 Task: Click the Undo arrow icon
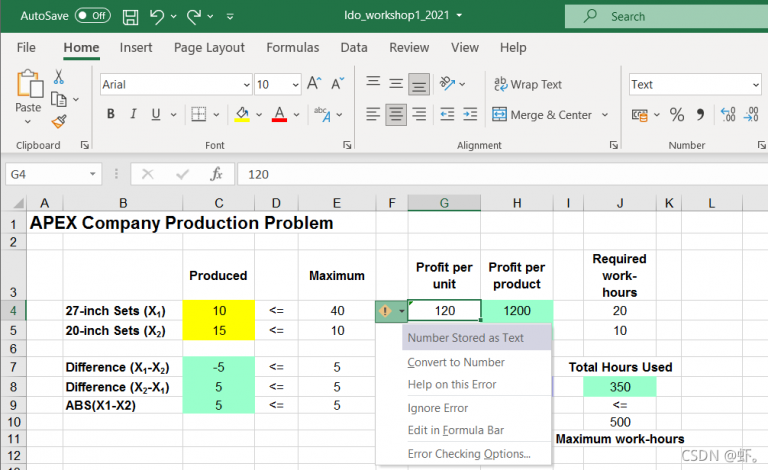coord(158,16)
